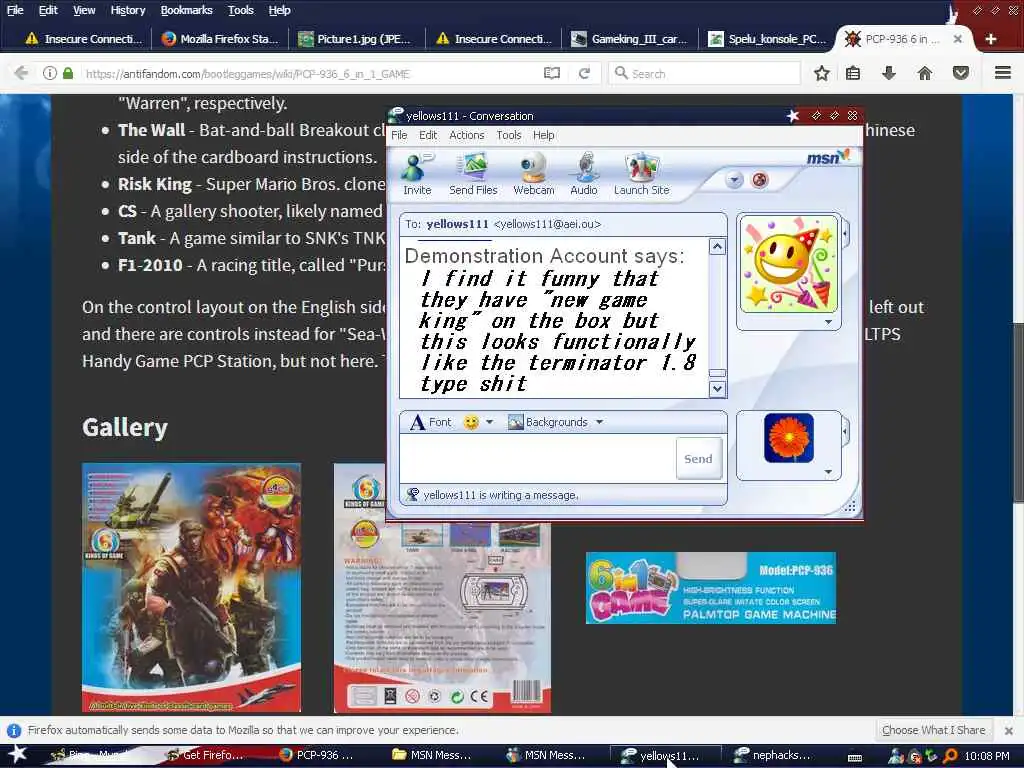Close the PCP-936 6 in 1 tab
Screen dimensions: 1024x768
957,39
